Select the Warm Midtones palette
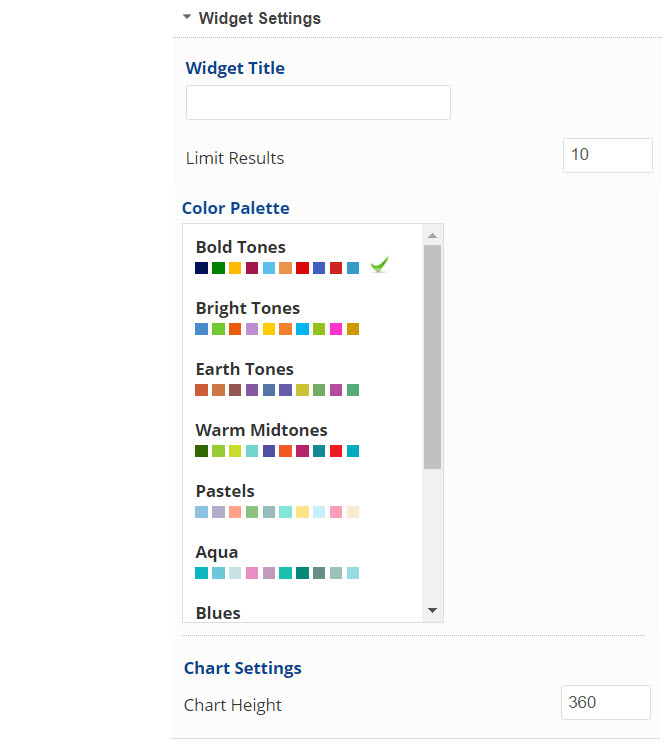This screenshot has width=671, height=742. point(262,430)
